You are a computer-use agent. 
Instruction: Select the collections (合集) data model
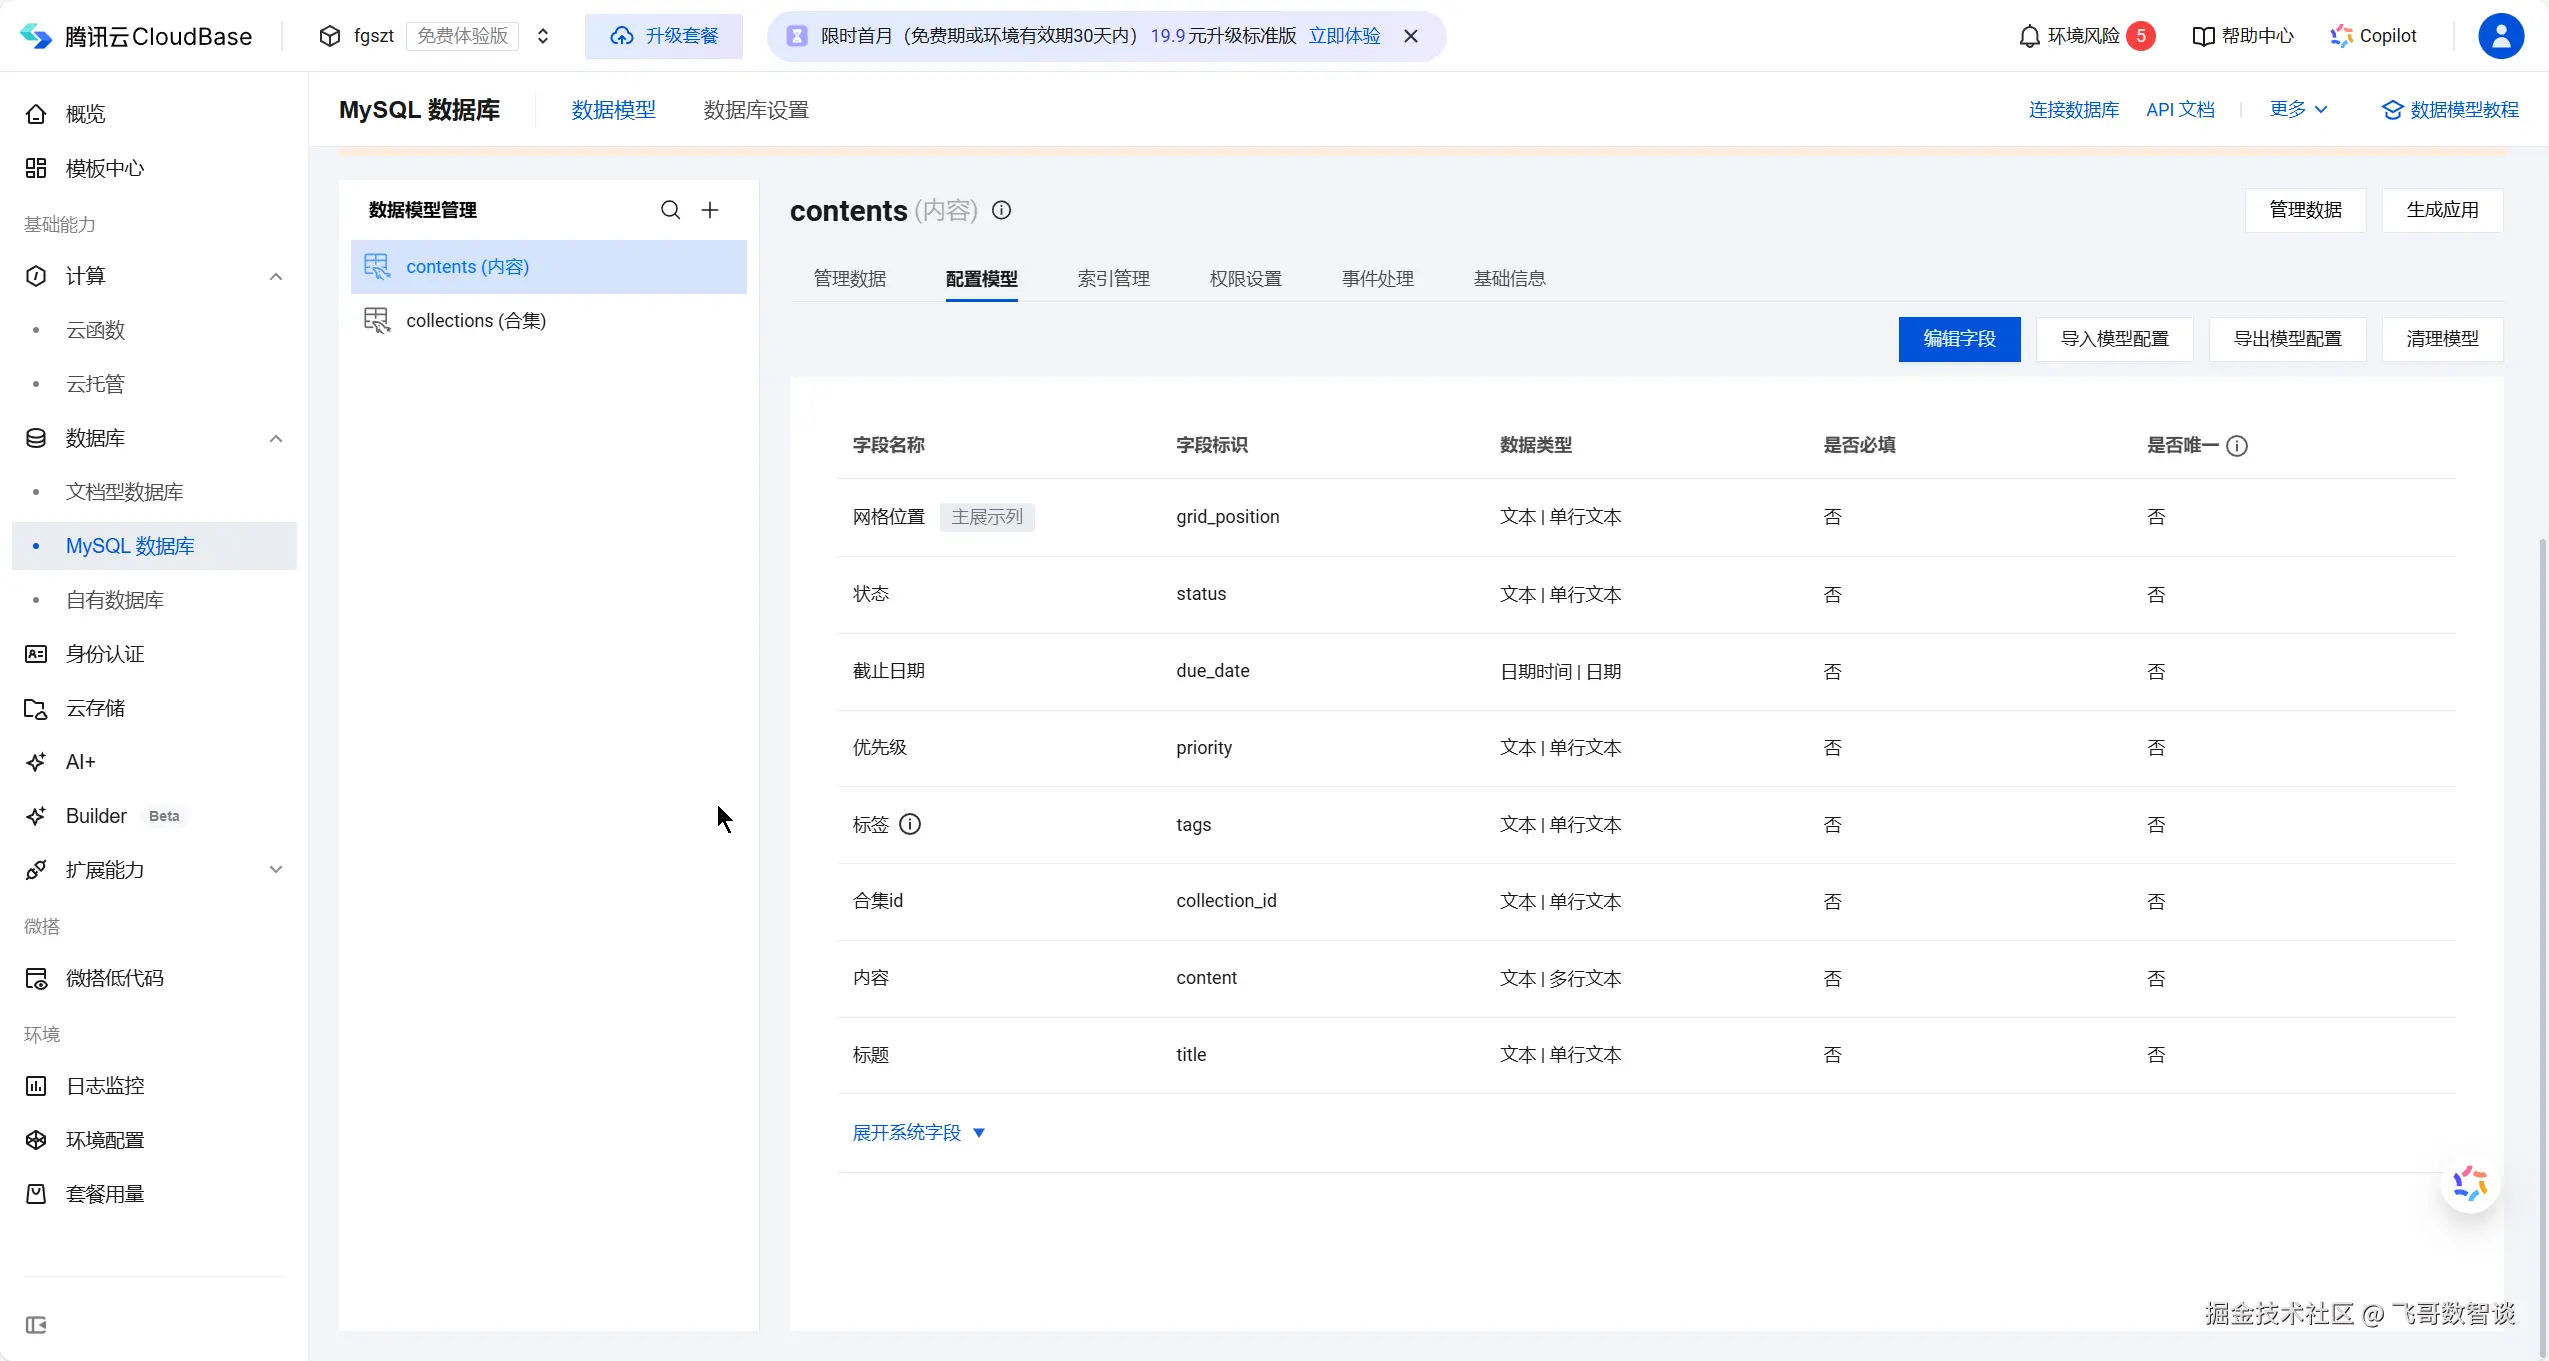click(477, 320)
